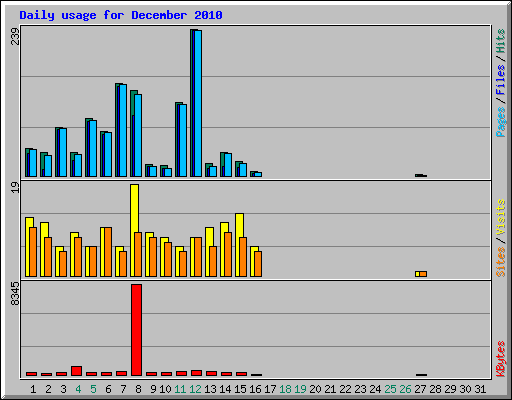Click the 'KBytes' legend label

click(x=500, y=359)
